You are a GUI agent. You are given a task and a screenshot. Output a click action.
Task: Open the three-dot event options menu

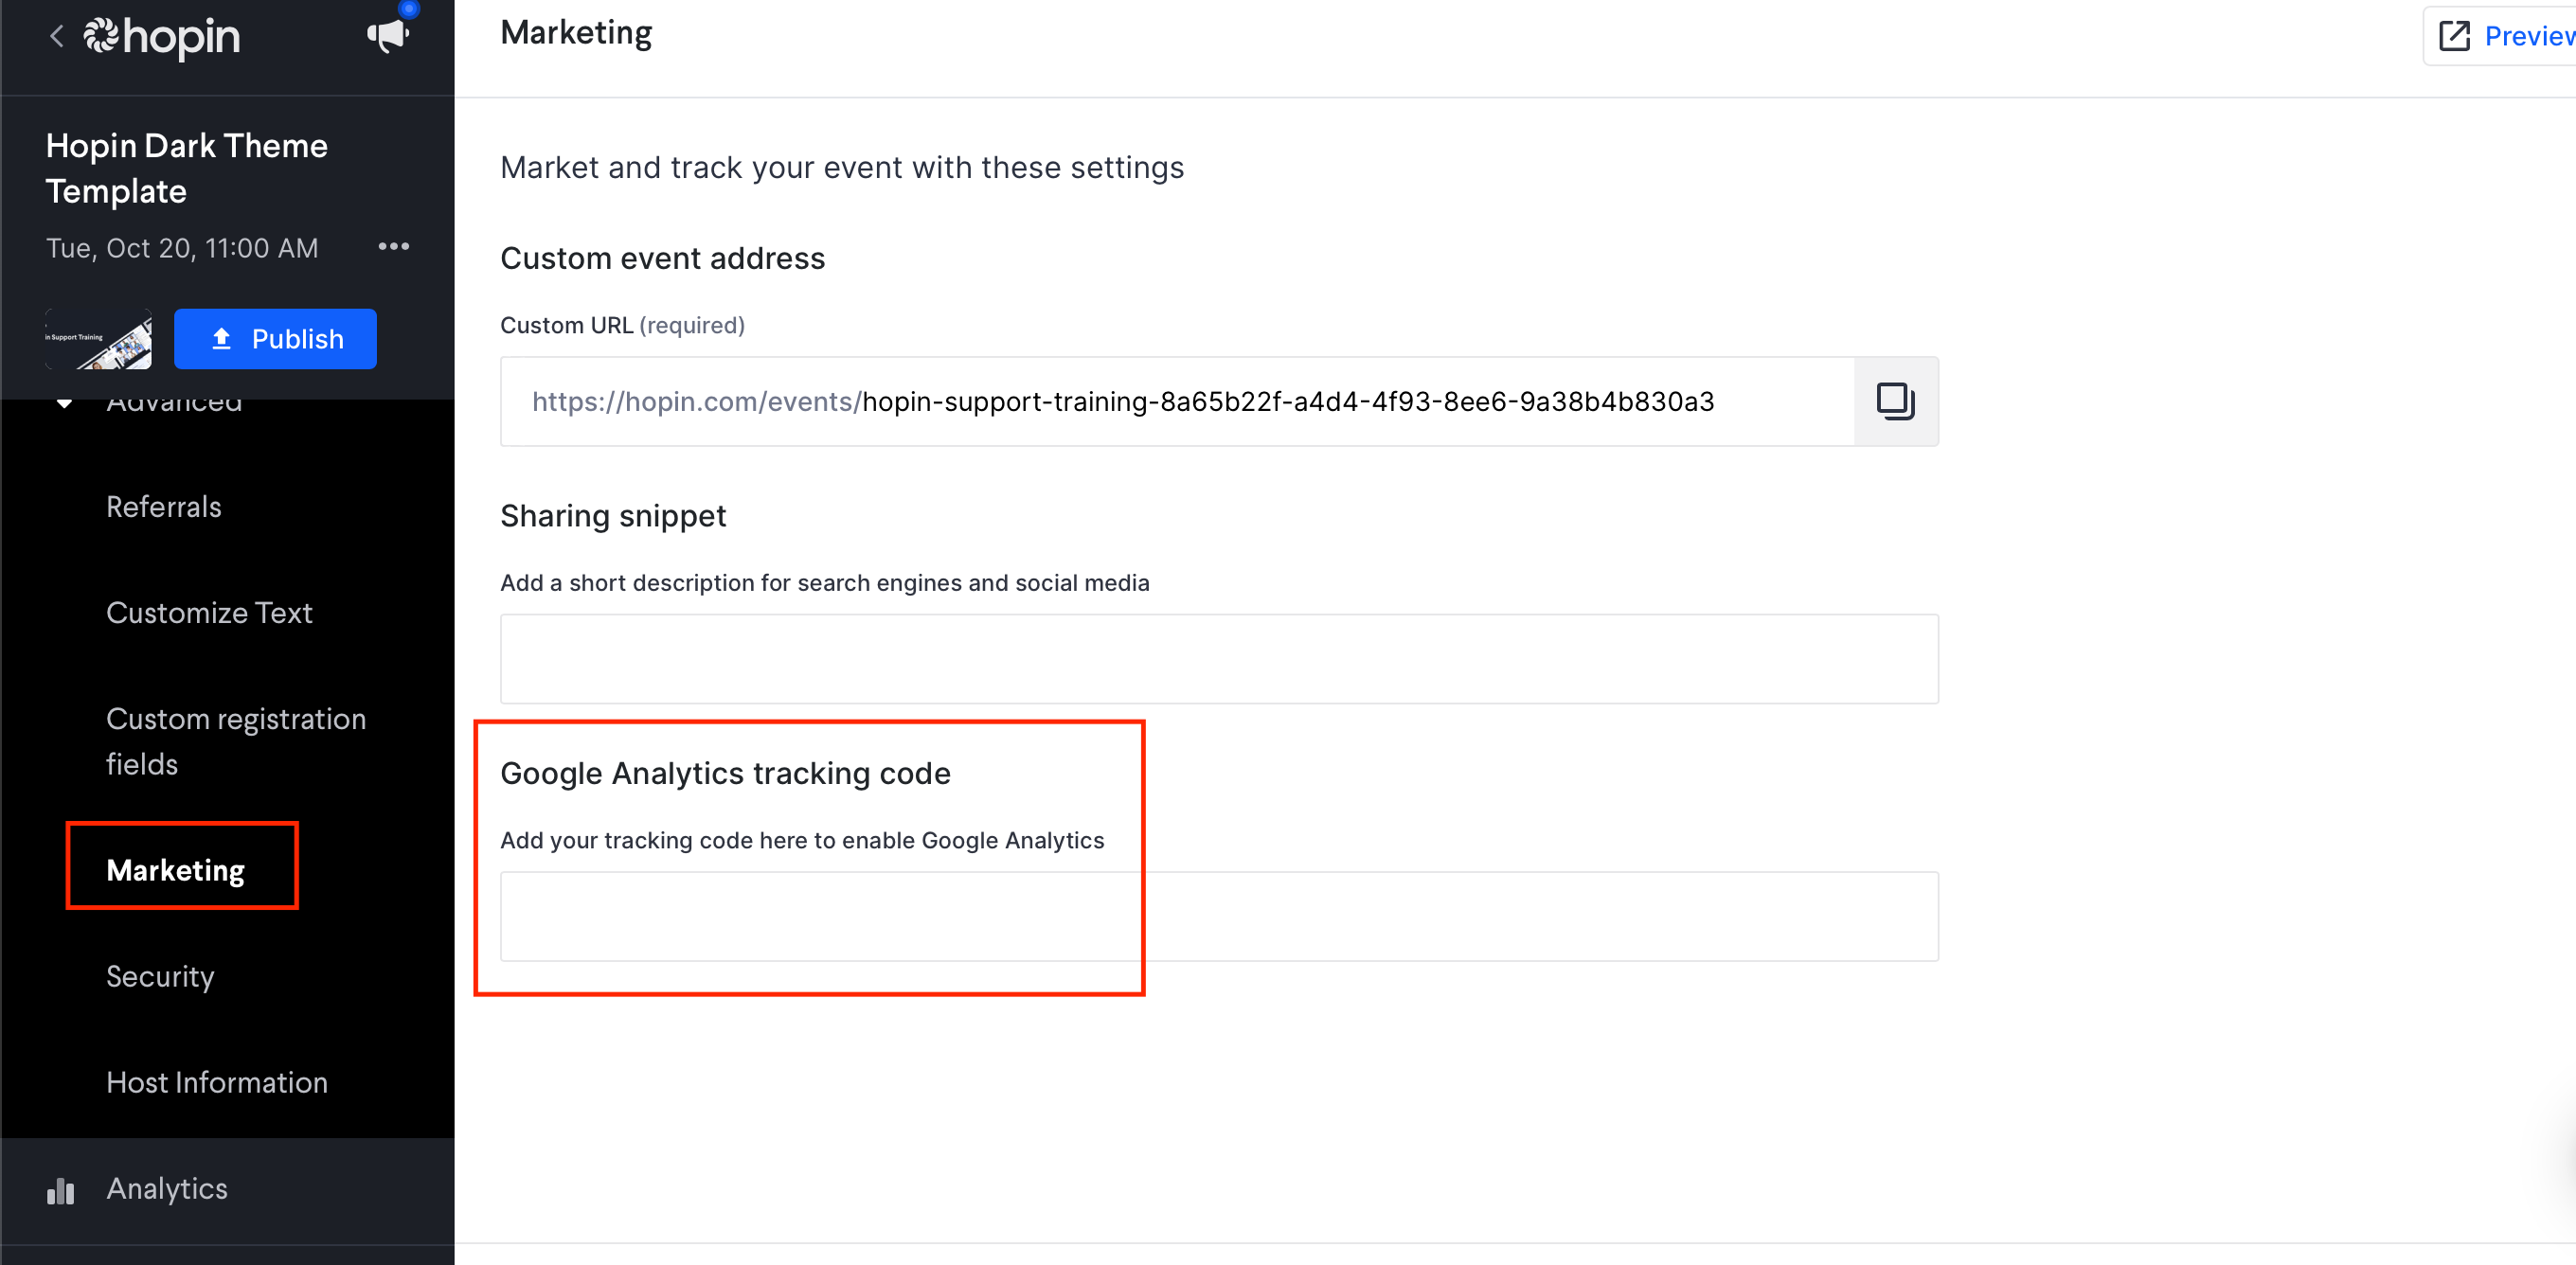click(394, 247)
